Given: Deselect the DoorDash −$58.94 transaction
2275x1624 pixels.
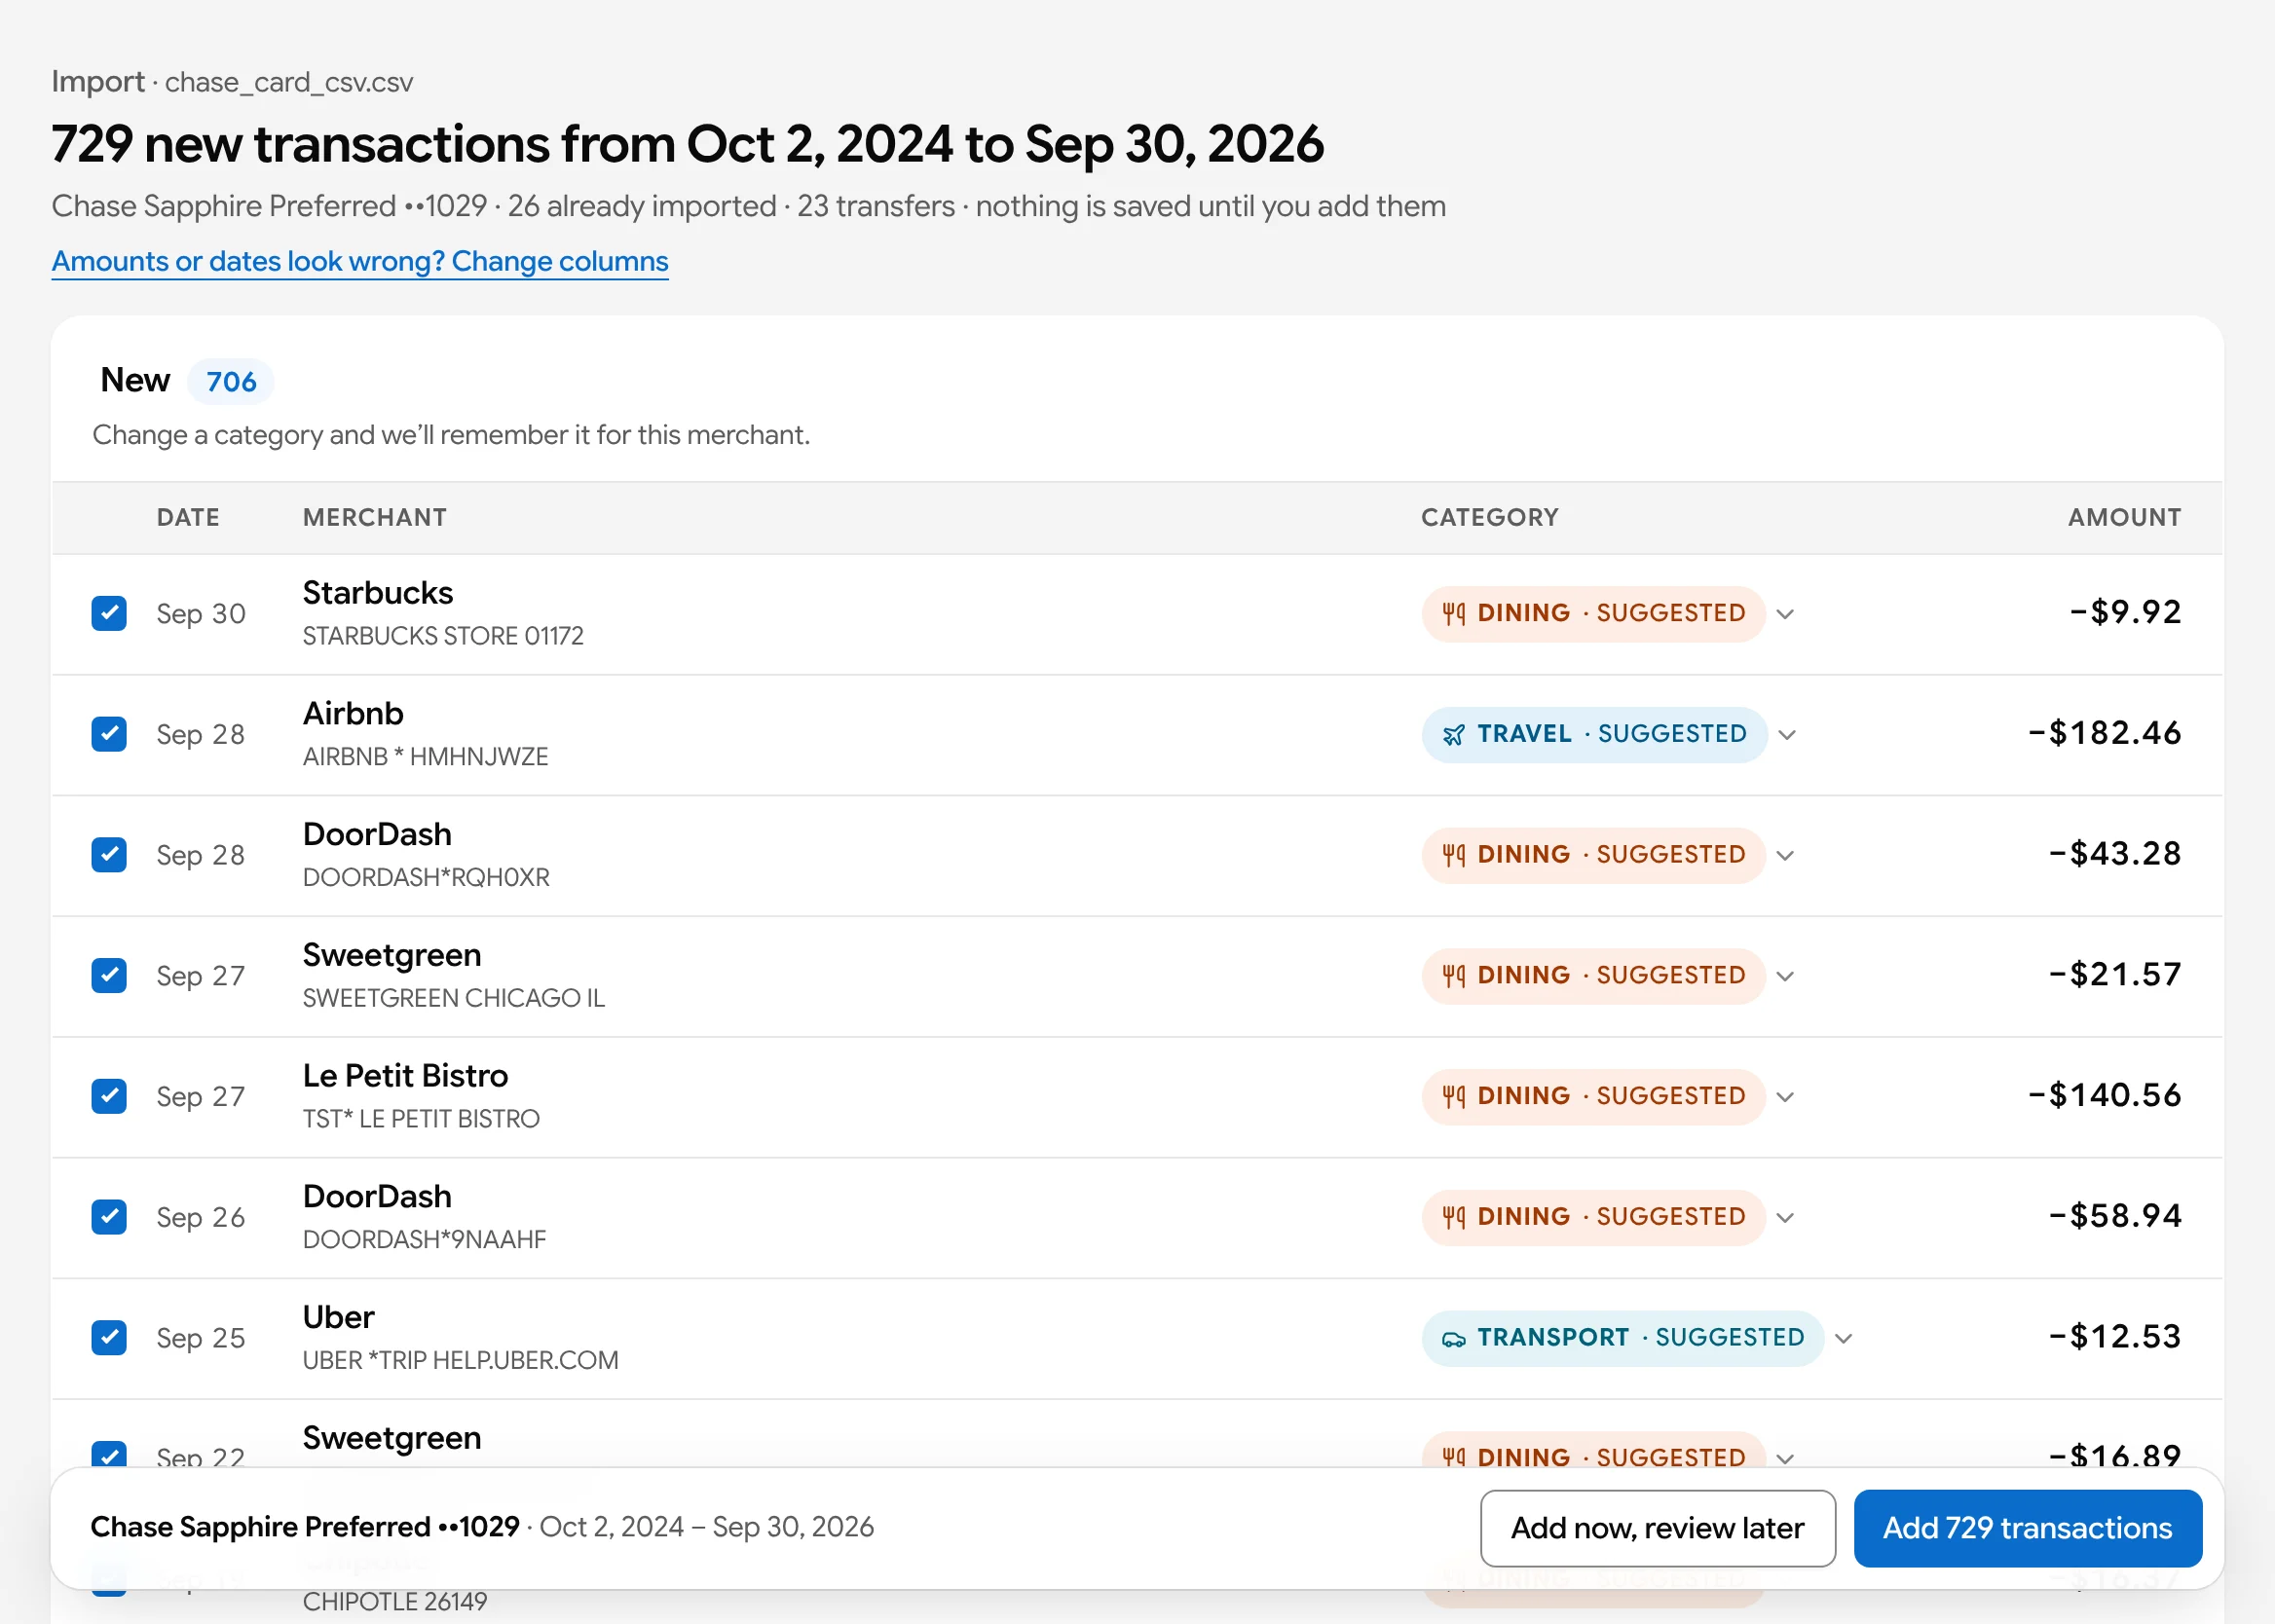Looking at the screenshot, I should pos(109,1217).
